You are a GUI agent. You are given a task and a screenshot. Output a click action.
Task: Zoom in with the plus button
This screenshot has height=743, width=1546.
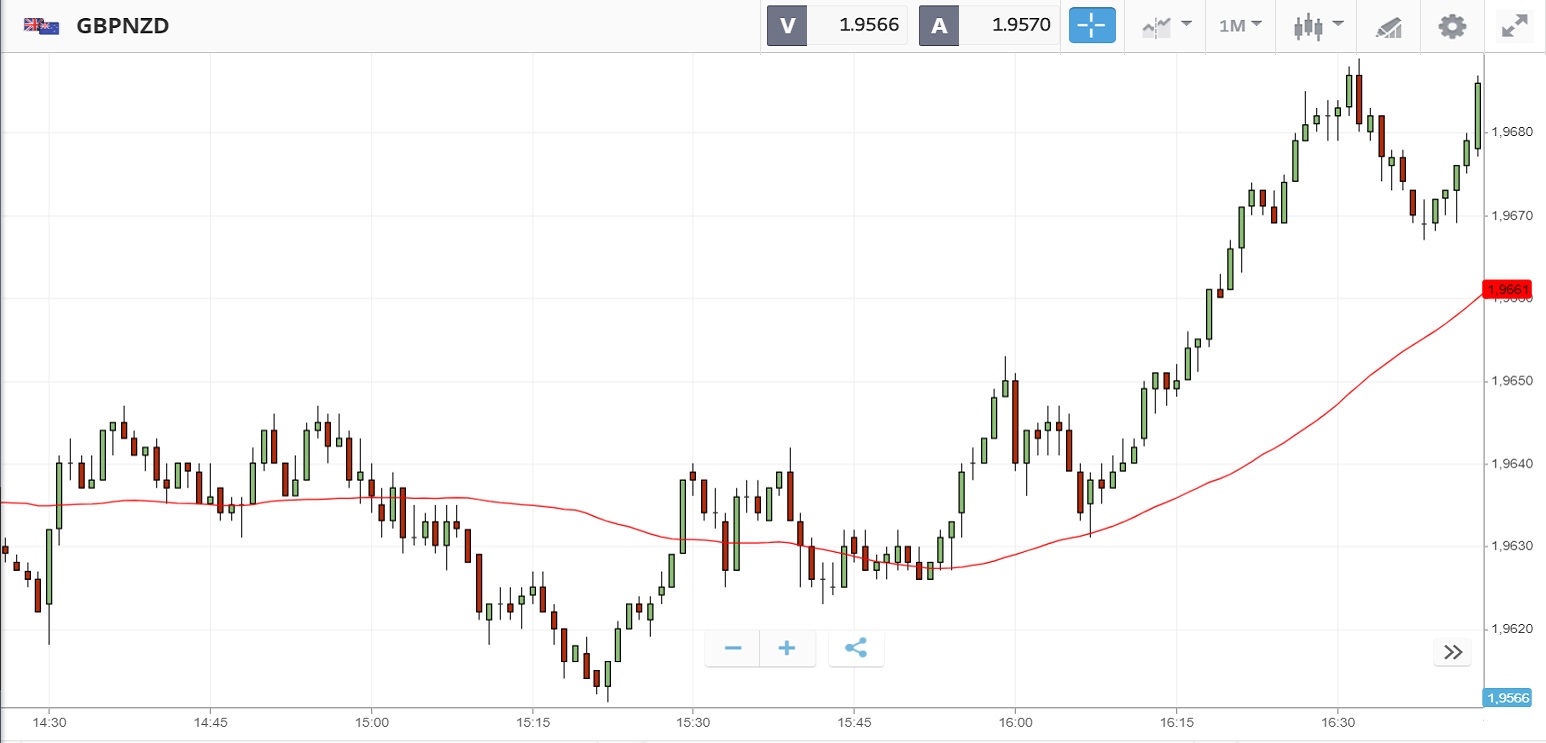(787, 648)
